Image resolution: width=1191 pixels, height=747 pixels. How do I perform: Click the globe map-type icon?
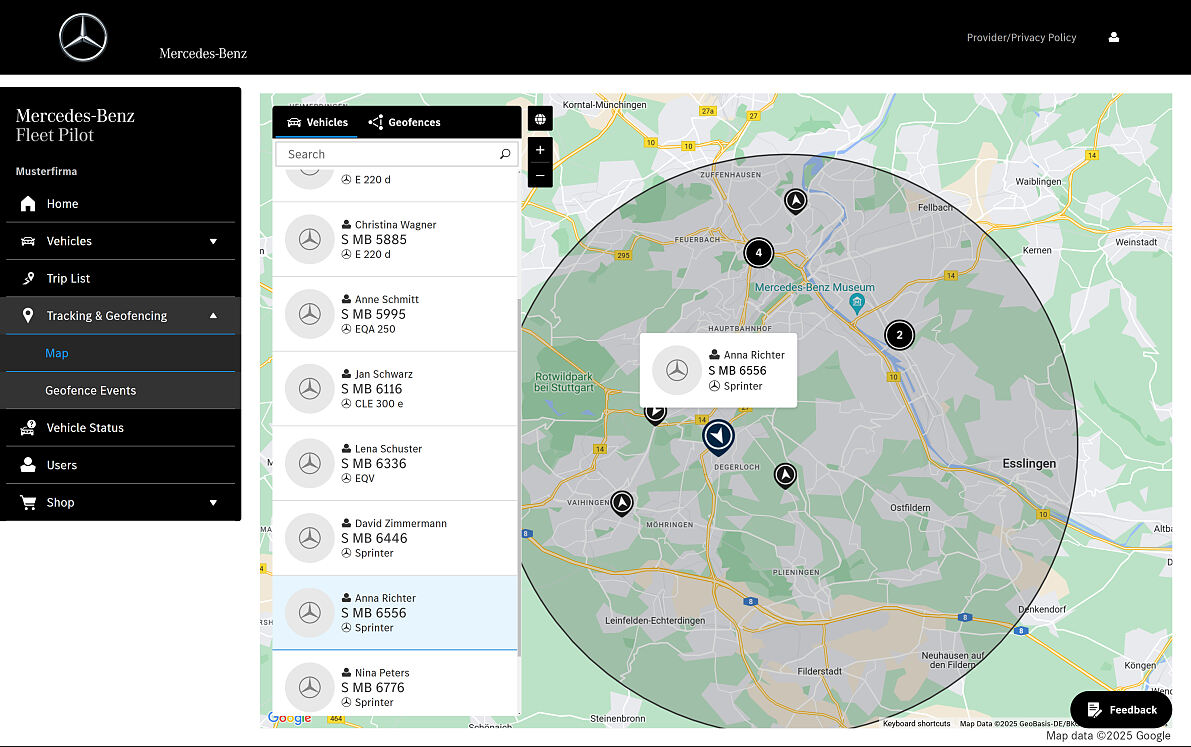[x=540, y=120]
